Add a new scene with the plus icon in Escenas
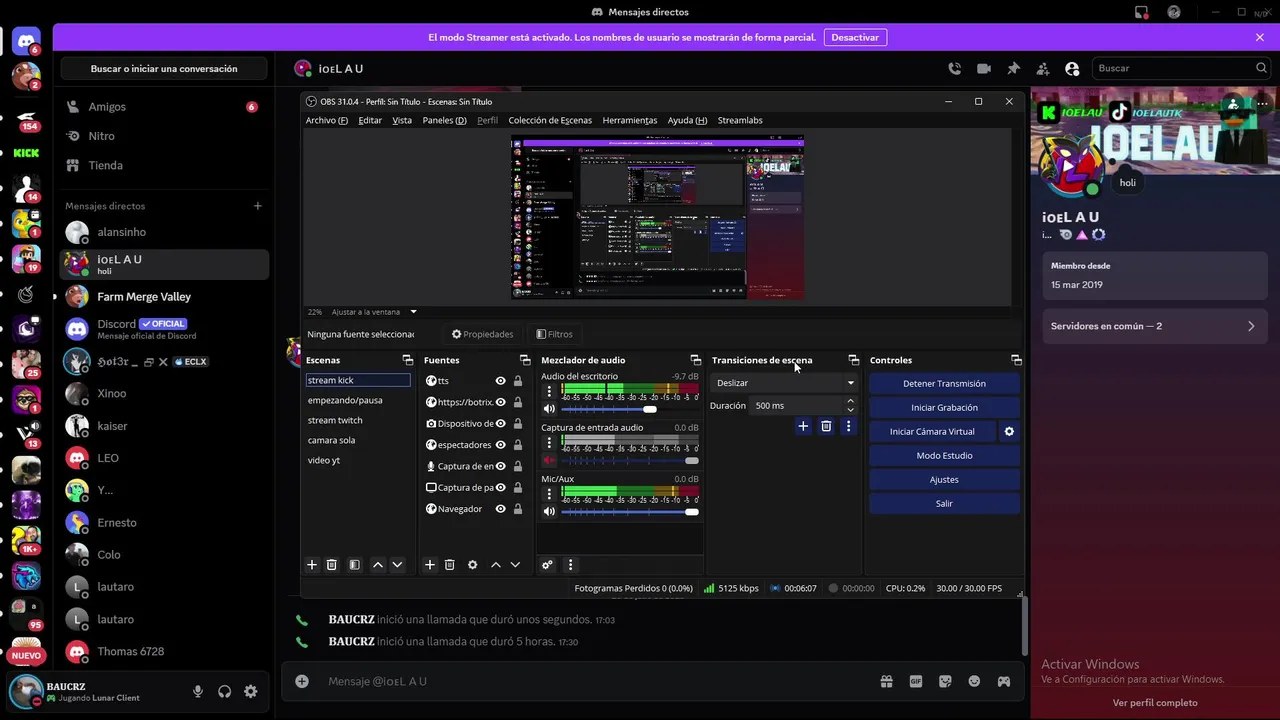Screen dimensions: 1280x720 [312, 565]
